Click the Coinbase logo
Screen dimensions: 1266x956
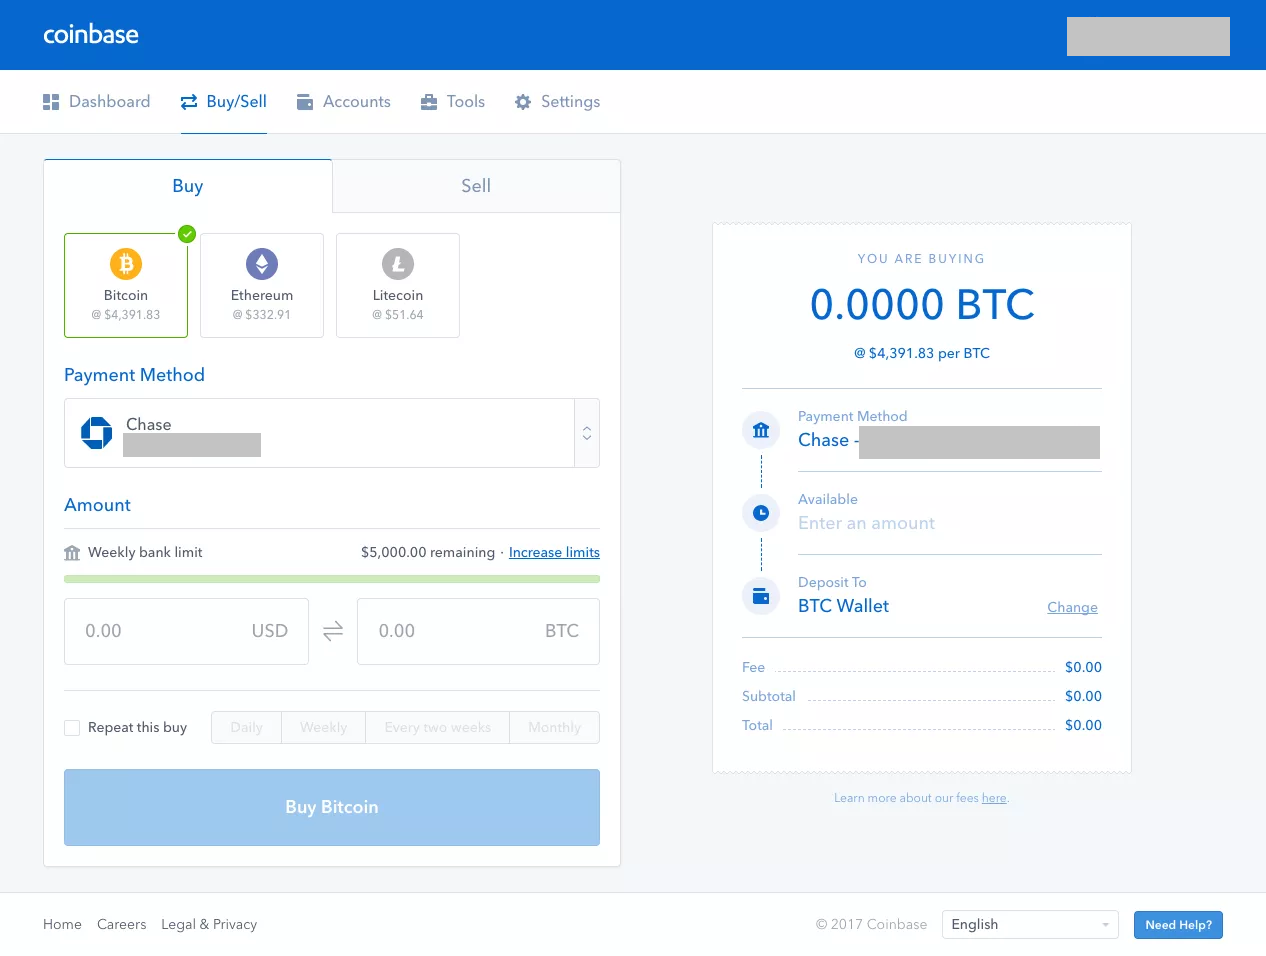[x=91, y=34]
